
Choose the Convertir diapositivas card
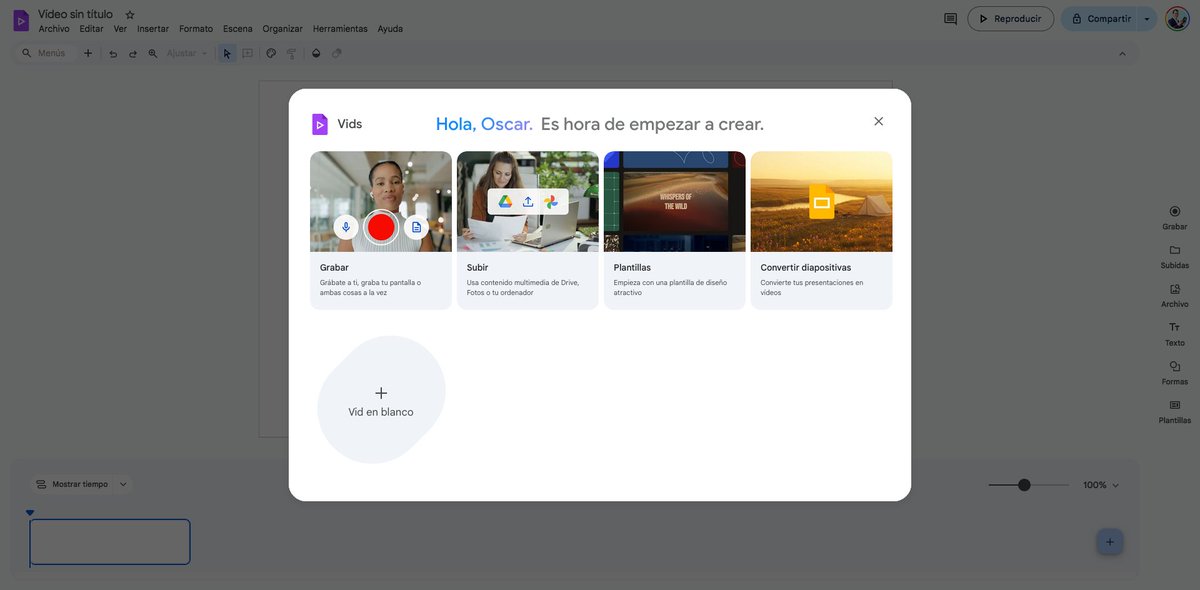tap(822, 230)
